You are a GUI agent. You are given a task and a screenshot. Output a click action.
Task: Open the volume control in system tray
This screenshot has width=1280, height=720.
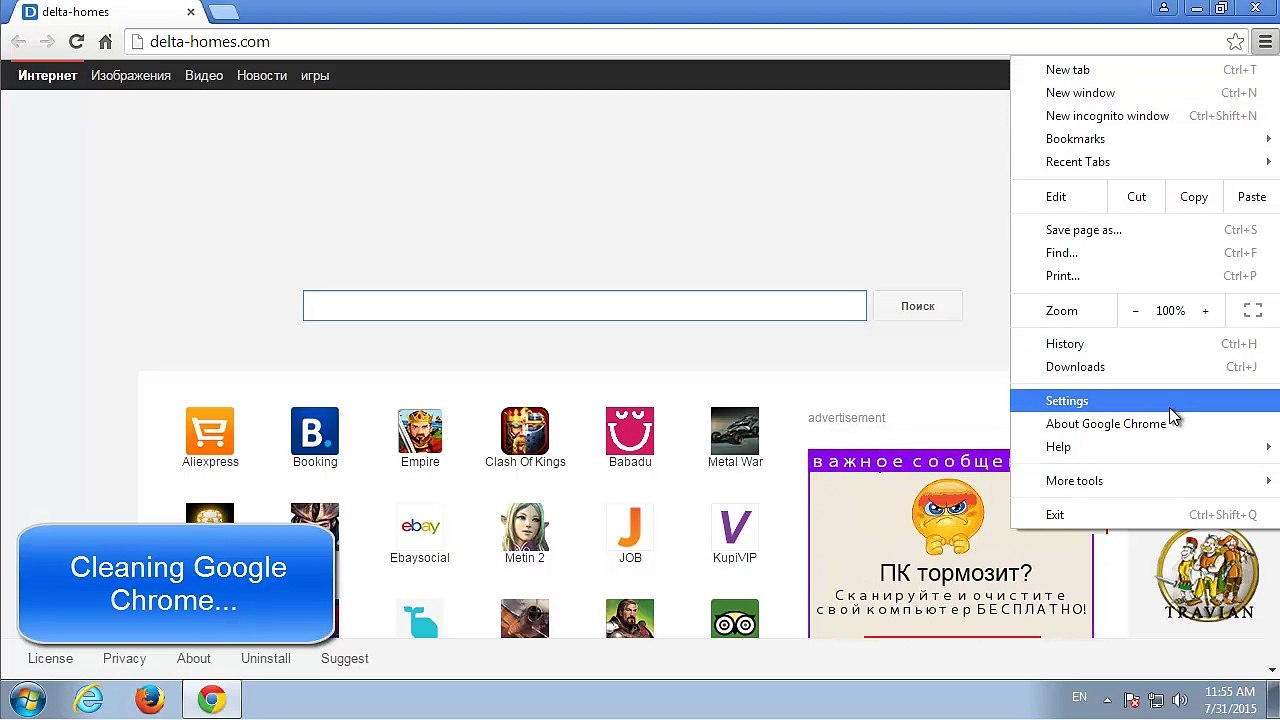(1180, 700)
